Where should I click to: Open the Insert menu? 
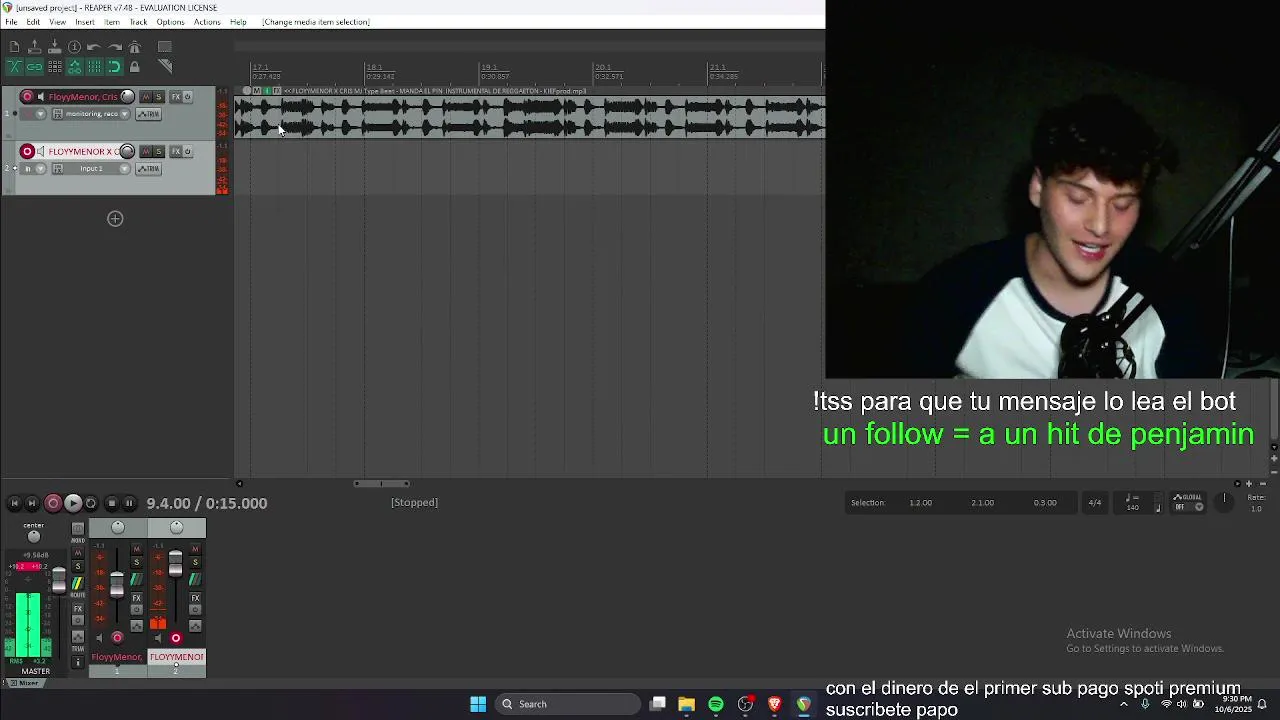coord(85,22)
